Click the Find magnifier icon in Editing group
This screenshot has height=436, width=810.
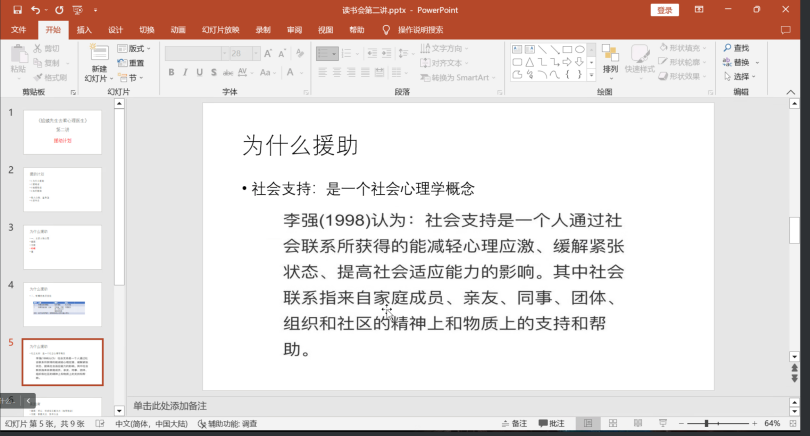click(x=726, y=47)
